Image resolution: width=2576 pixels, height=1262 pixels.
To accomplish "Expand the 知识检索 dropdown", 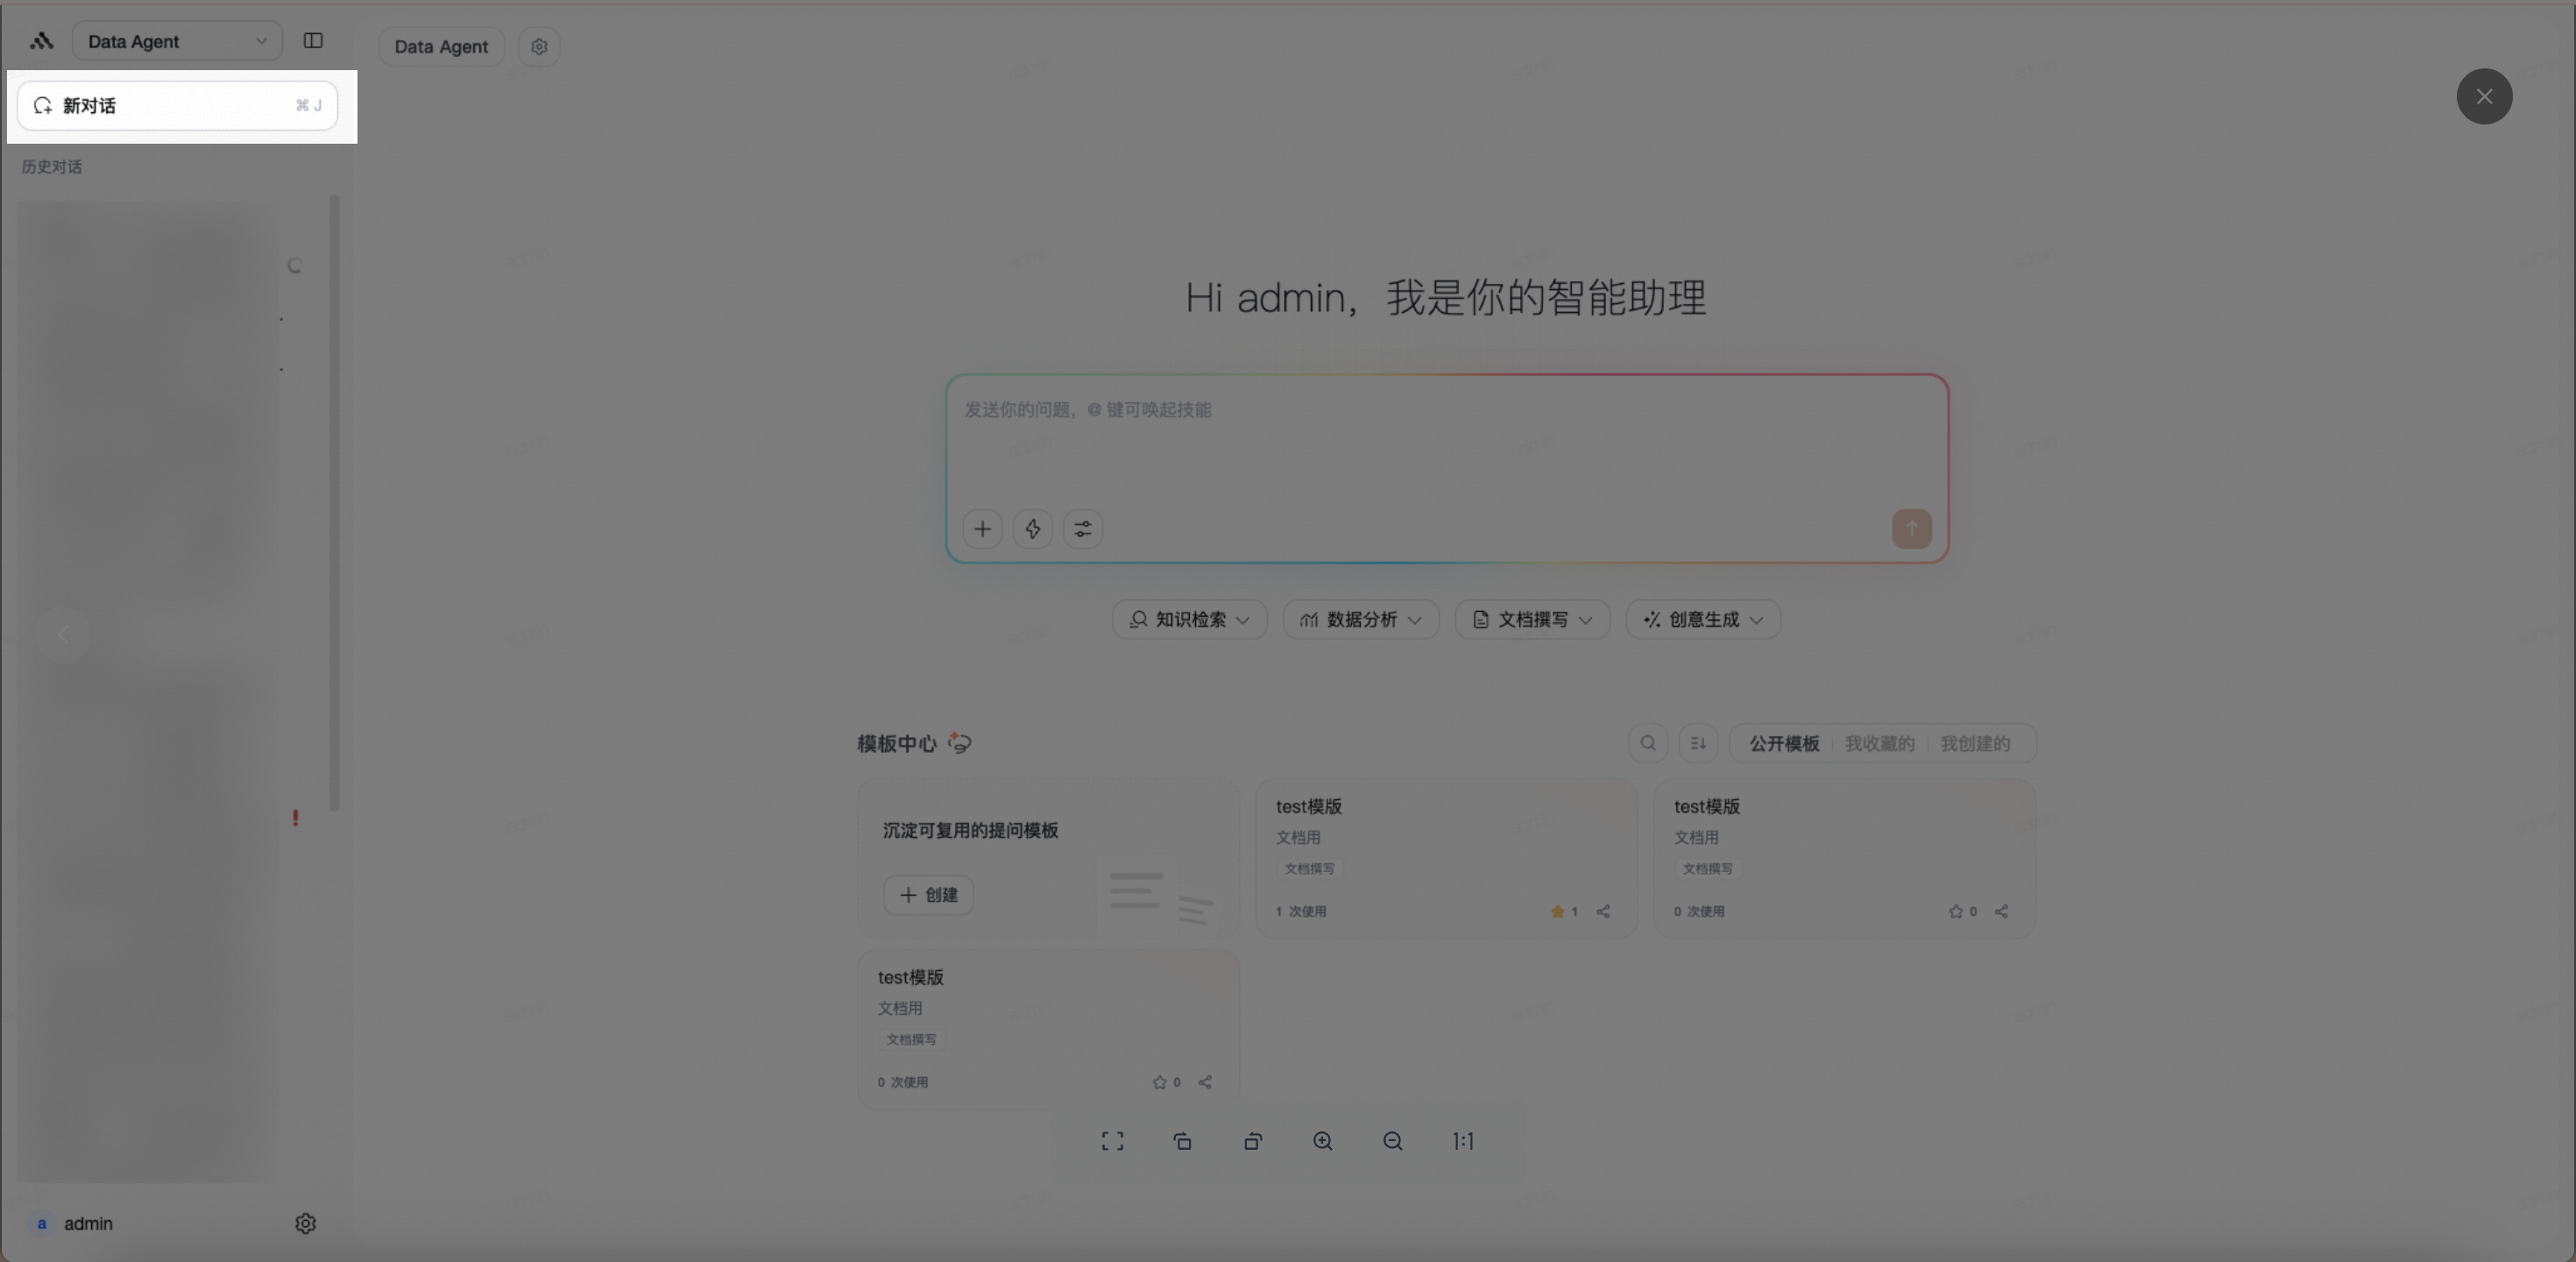I will pyautogui.click(x=1189, y=619).
